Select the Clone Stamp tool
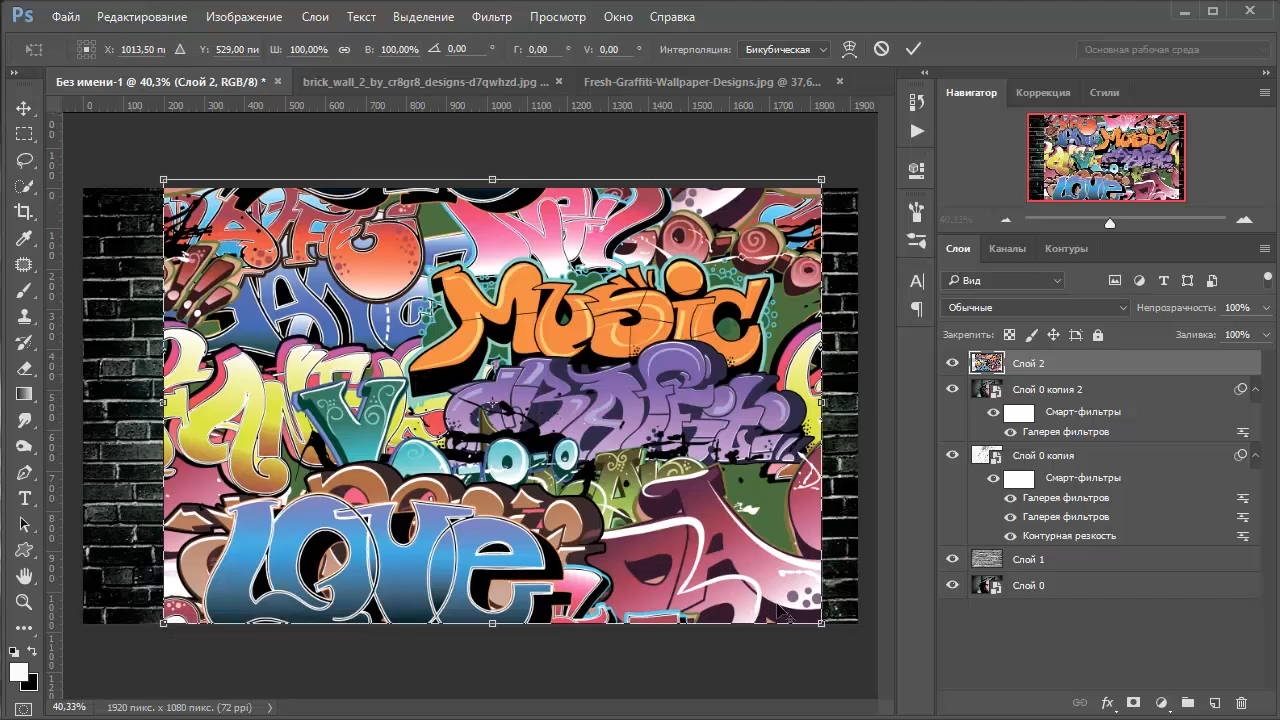 coord(24,316)
